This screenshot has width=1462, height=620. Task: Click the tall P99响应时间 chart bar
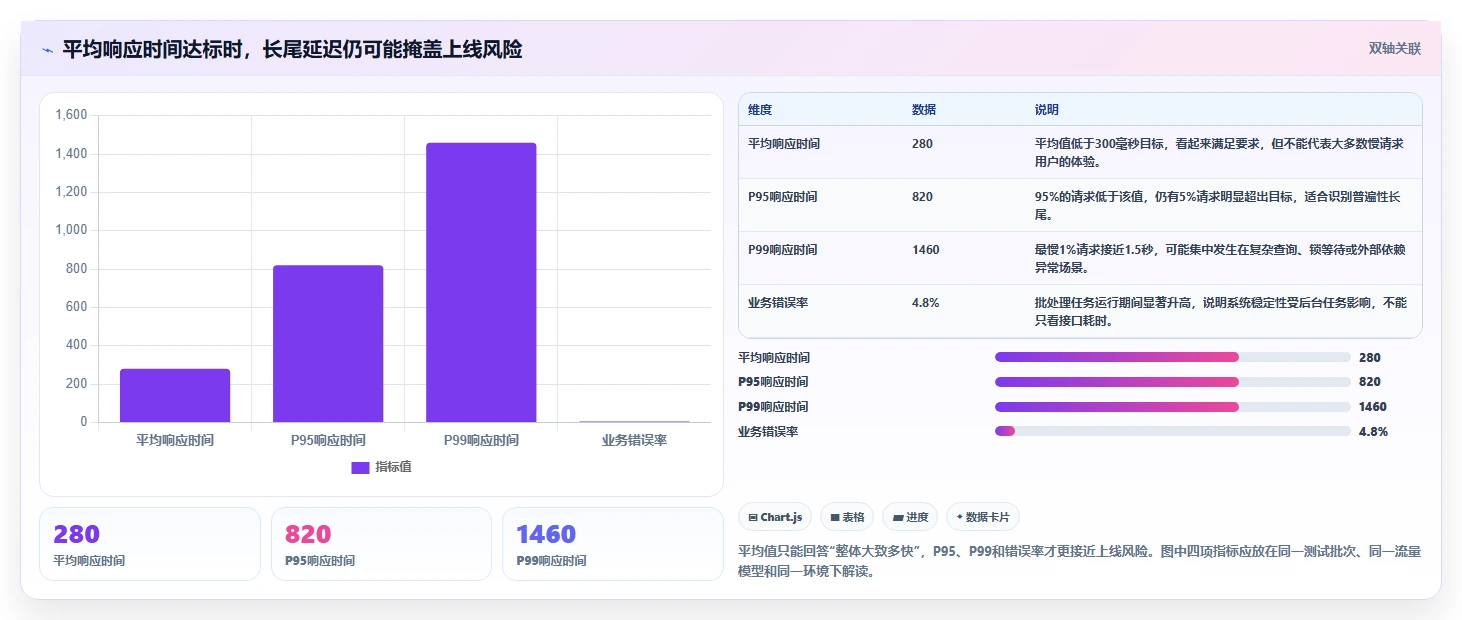481,282
